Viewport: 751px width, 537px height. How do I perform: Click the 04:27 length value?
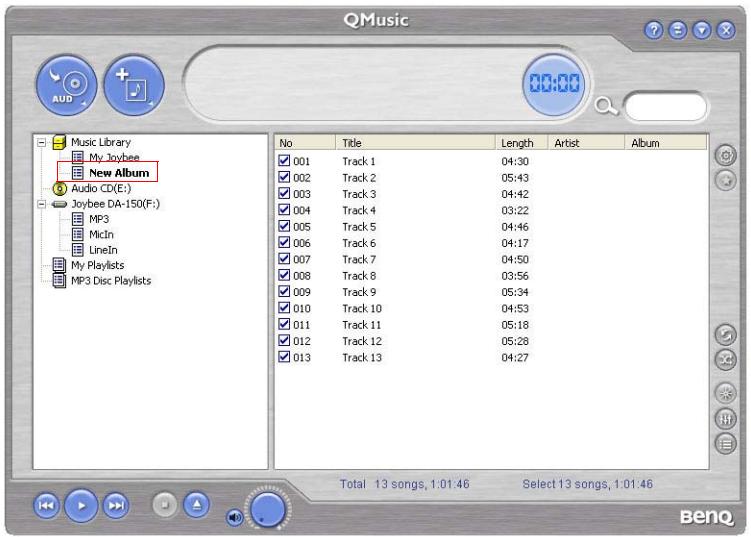tap(515, 357)
